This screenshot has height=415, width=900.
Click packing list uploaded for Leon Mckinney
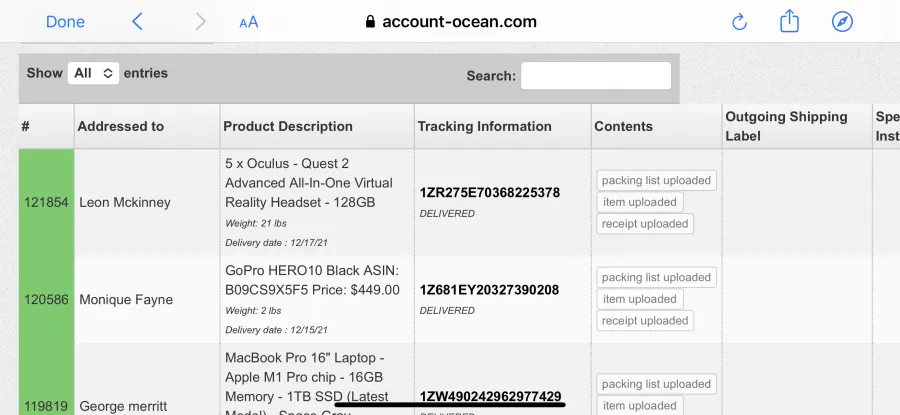tap(656, 180)
